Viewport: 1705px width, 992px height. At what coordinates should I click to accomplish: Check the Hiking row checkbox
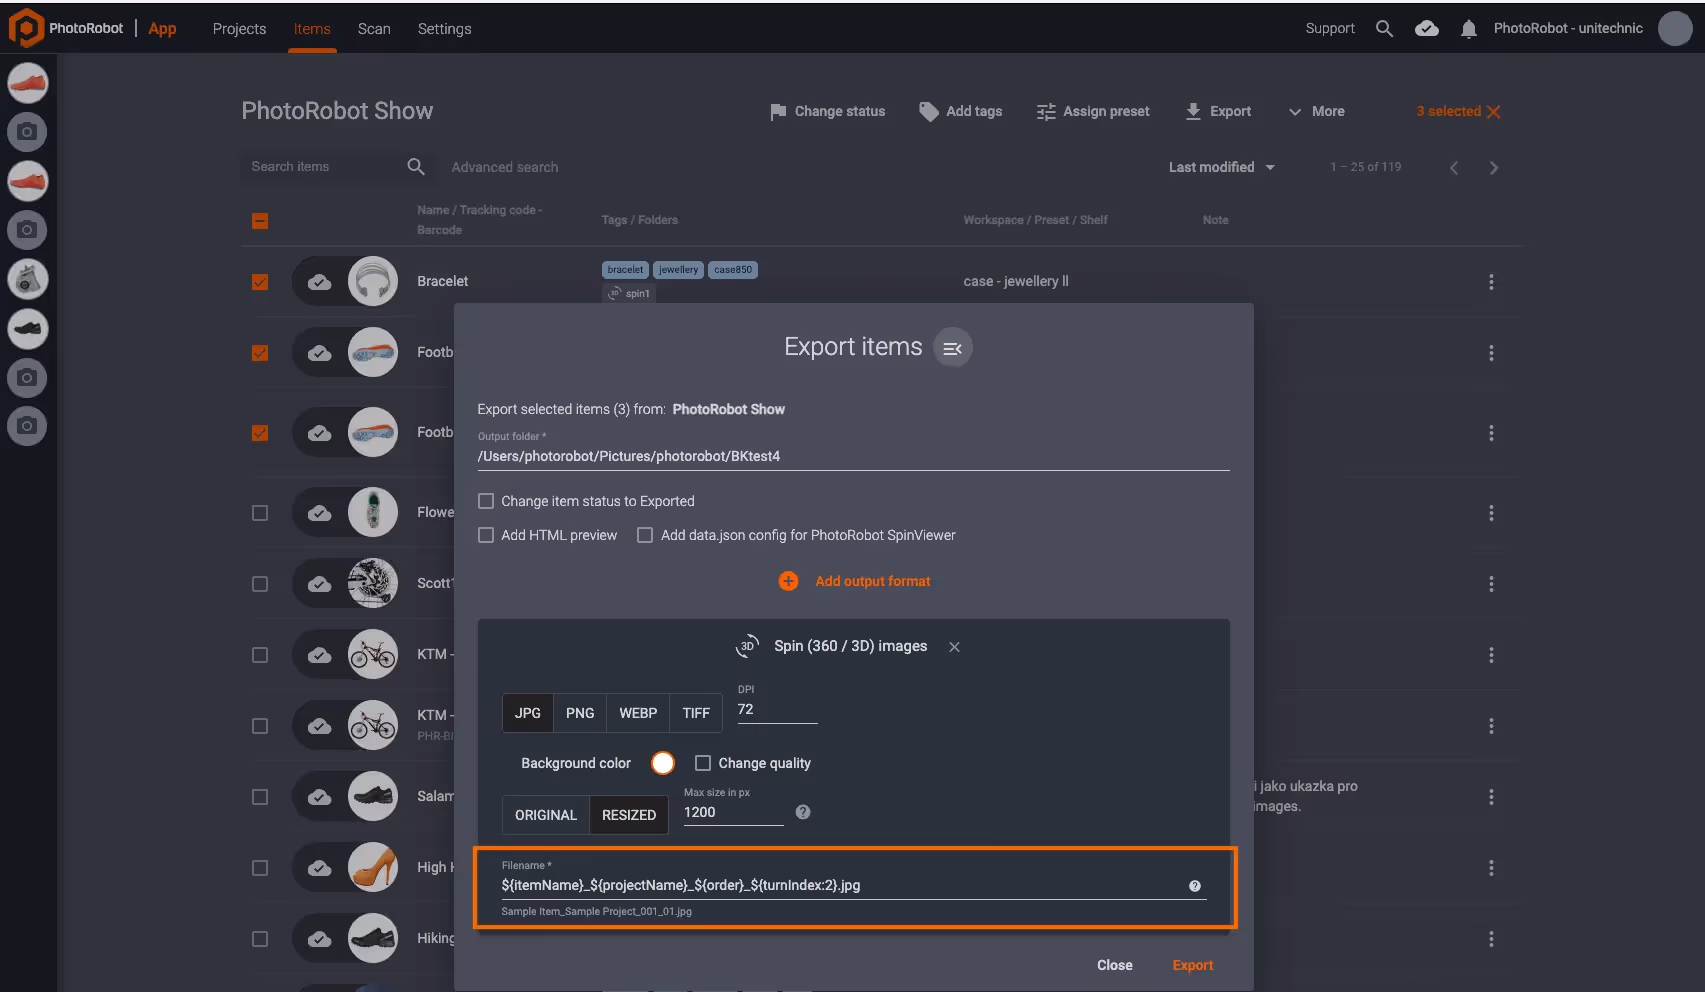260,939
